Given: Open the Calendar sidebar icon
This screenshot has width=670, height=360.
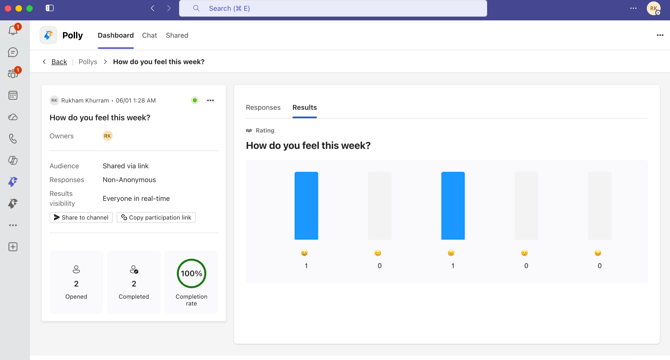Looking at the screenshot, I should 13,95.
